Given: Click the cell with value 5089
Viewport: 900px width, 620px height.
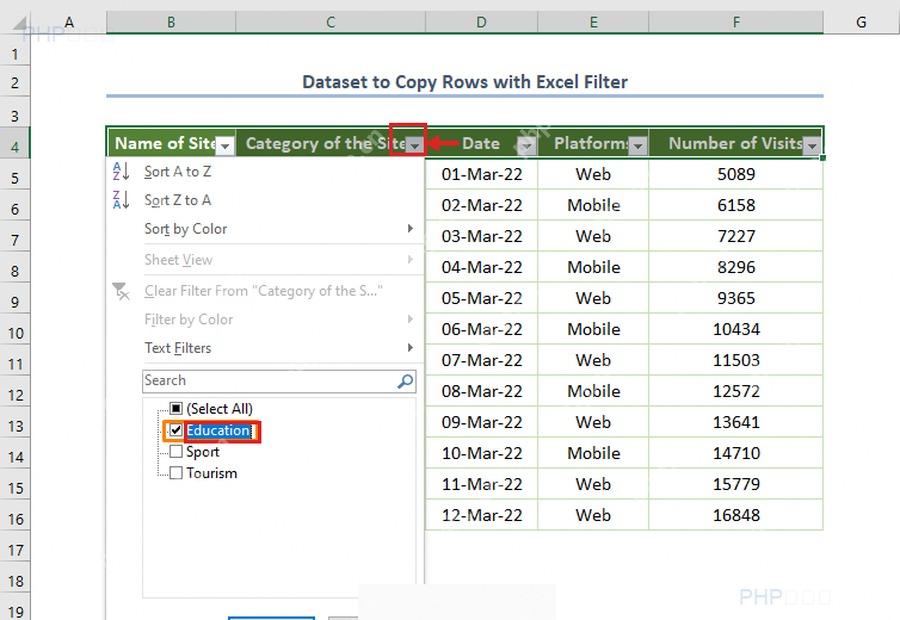Looking at the screenshot, I should pyautogui.click(x=736, y=174).
